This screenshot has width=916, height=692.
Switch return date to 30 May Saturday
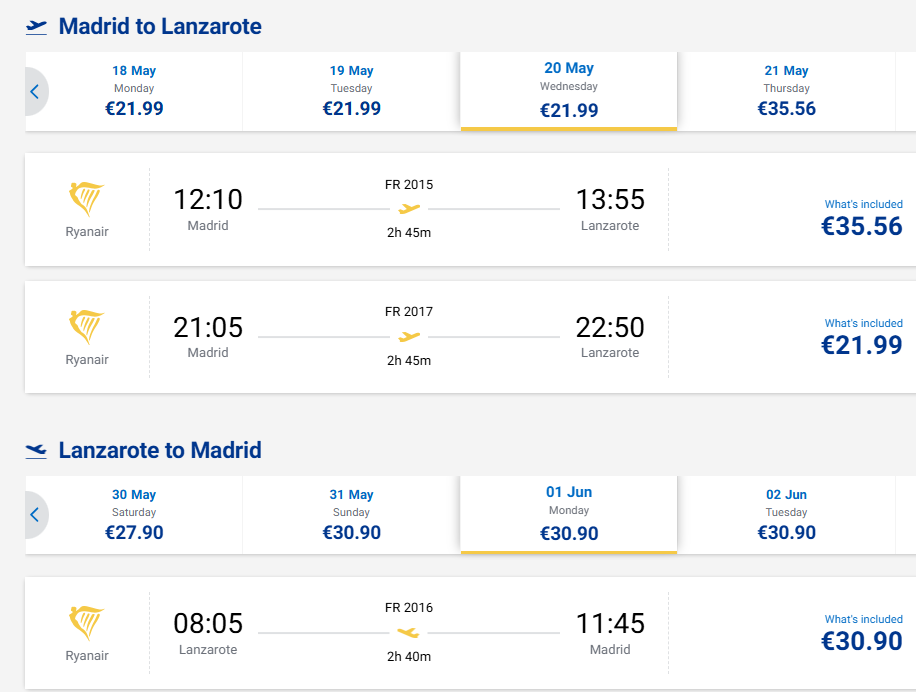click(134, 515)
